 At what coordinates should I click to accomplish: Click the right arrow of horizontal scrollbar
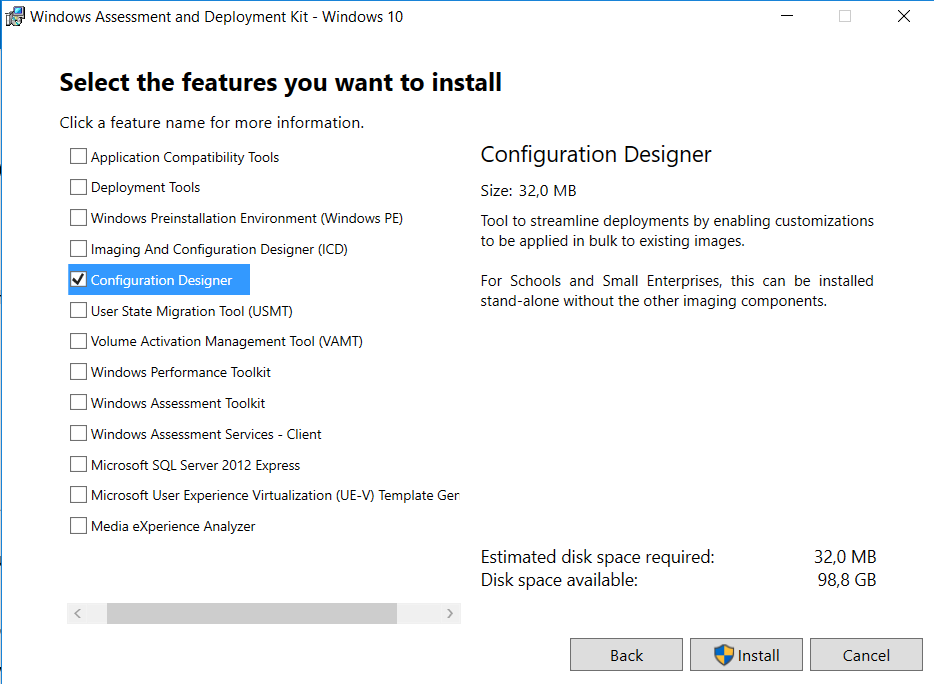point(448,612)
